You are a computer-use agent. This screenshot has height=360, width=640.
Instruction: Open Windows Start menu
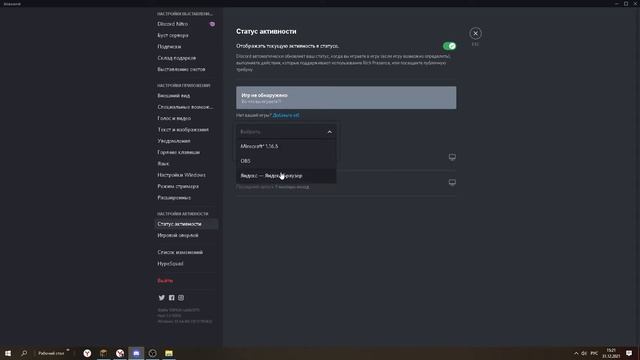(x=8, y=353)
